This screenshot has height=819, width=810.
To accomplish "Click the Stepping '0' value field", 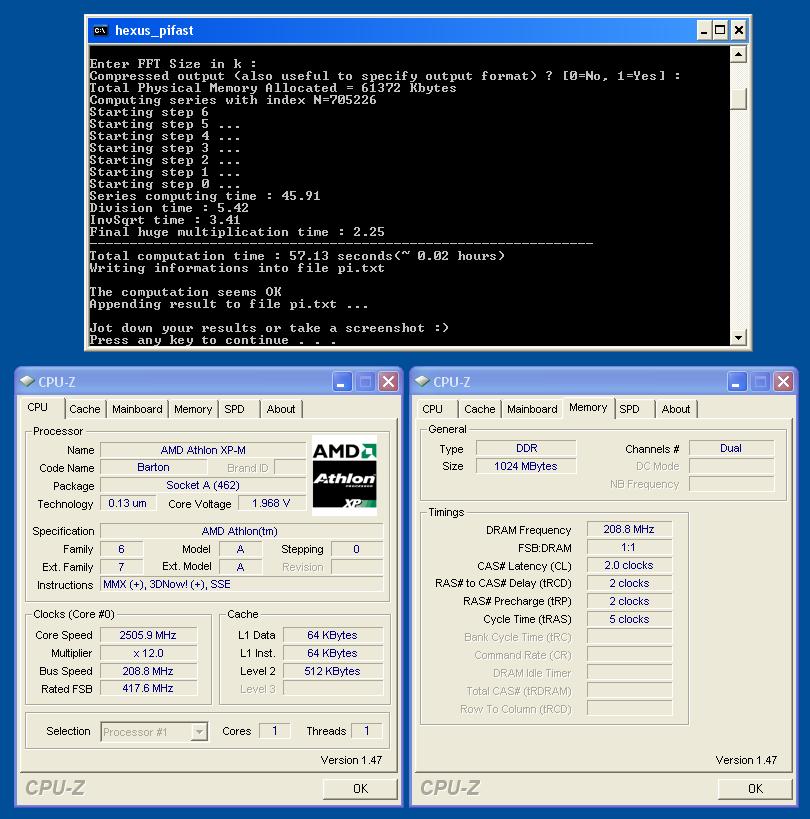I will [357, 549].
